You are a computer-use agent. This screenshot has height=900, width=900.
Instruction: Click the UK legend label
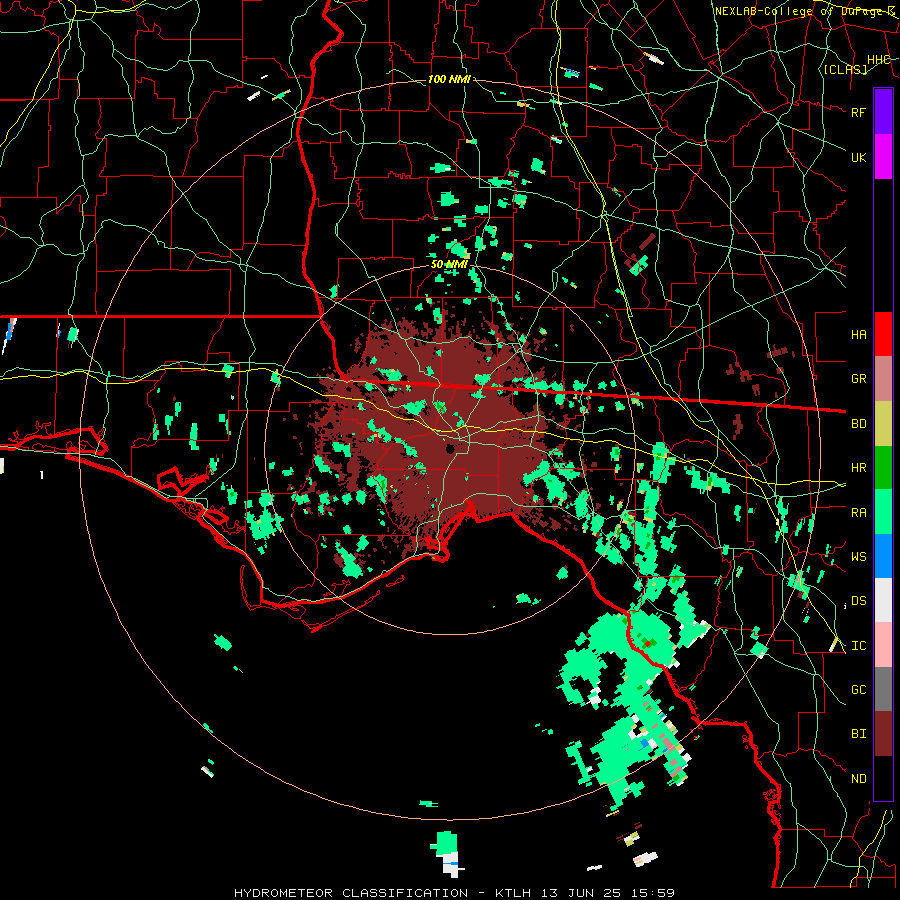(x=858, y=157)
